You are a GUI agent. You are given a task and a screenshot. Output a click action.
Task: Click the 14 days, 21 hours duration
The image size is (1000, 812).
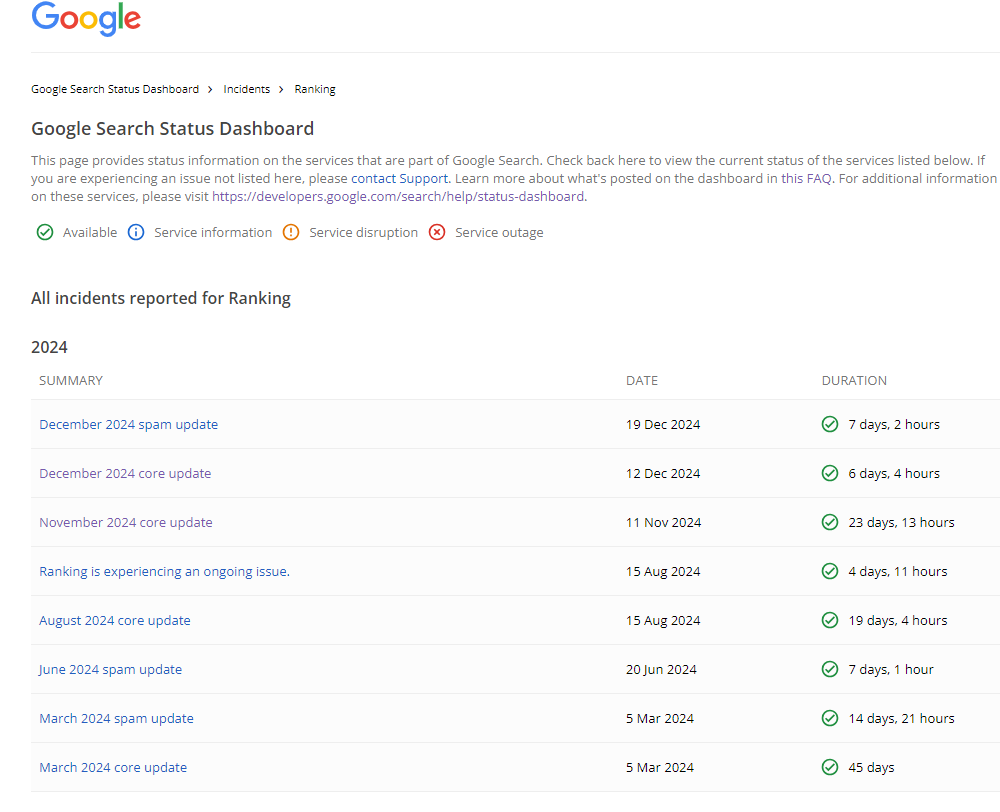pyautogui.click(x=901, y=718)
